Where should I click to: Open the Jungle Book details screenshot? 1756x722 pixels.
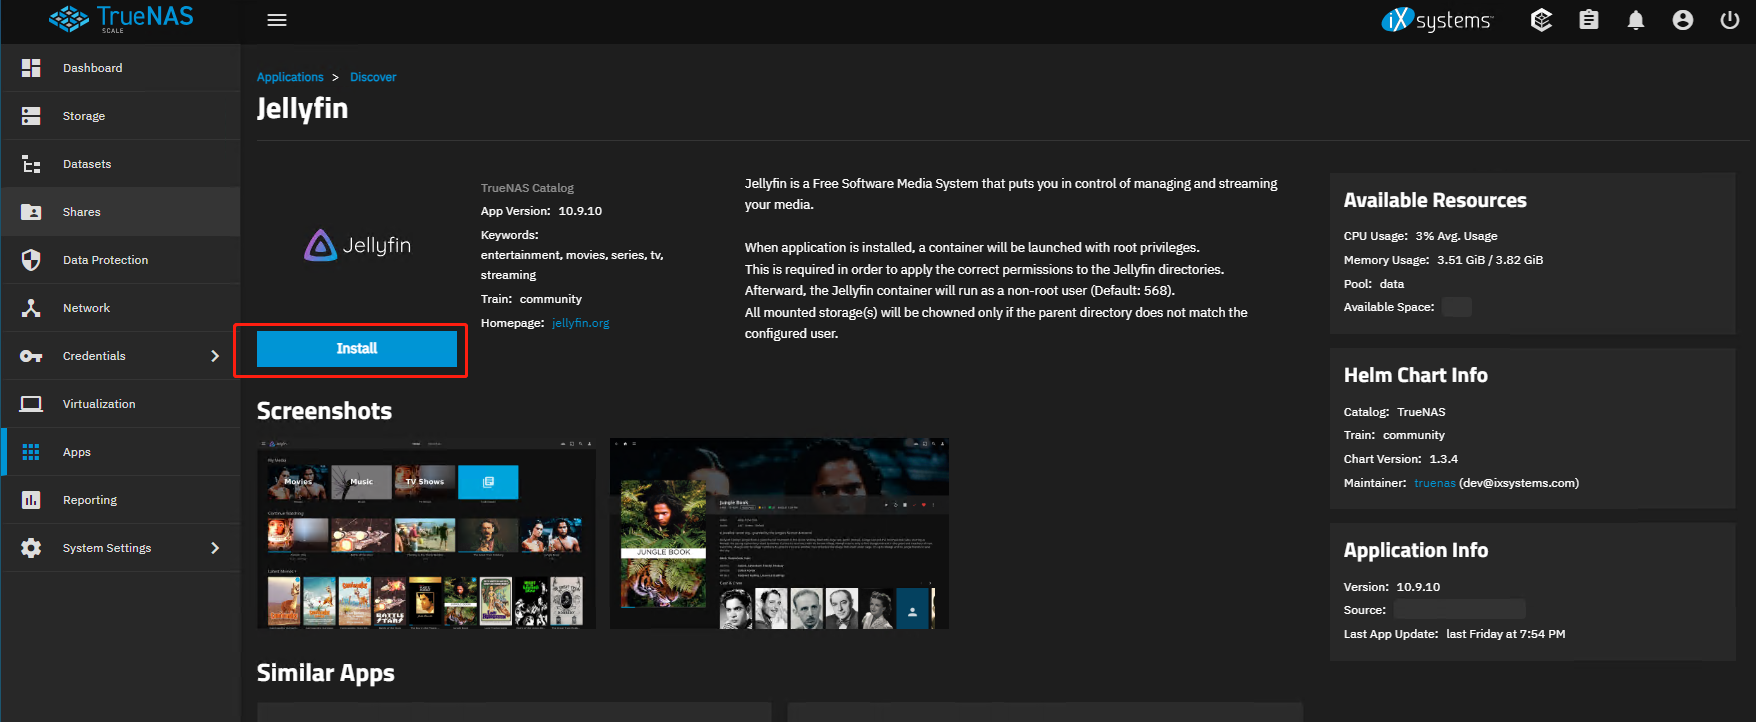tap(779, 534)
